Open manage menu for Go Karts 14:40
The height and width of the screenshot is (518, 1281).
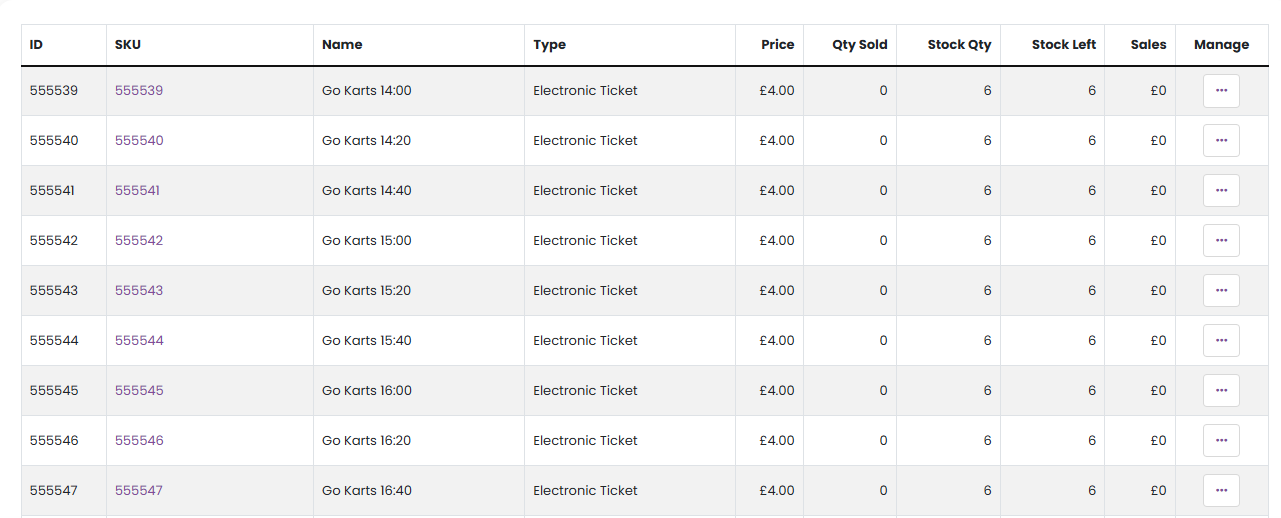click(1221, 191)
